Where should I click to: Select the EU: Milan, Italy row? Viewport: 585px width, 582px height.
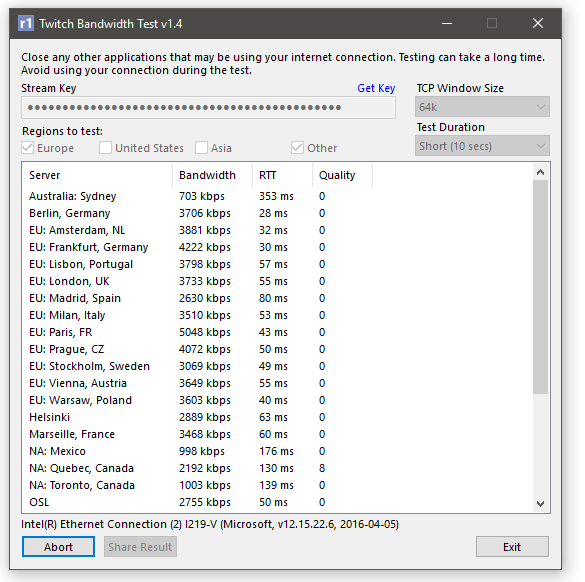[x=197, y=315]
